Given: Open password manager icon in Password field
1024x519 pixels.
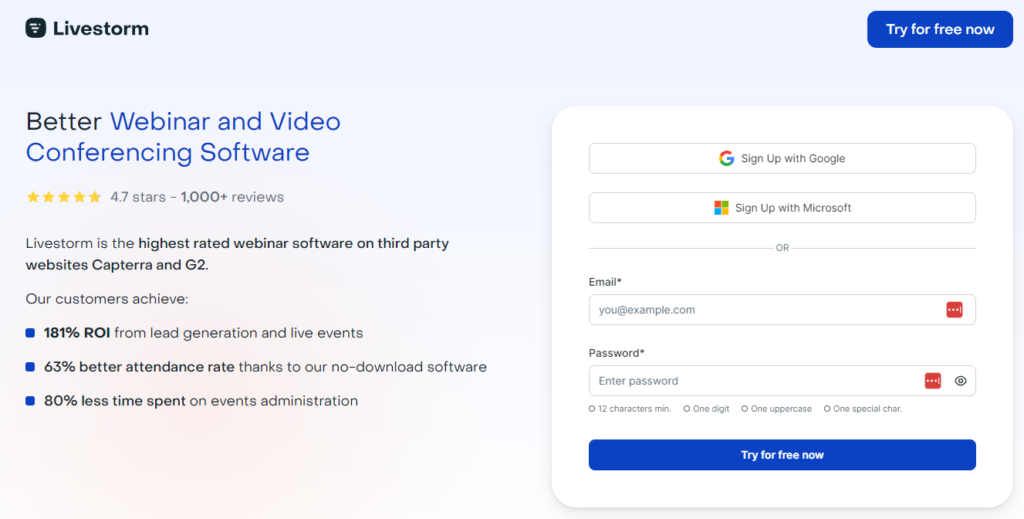Looking at the screenshot, I should click(x=933, y=381).
